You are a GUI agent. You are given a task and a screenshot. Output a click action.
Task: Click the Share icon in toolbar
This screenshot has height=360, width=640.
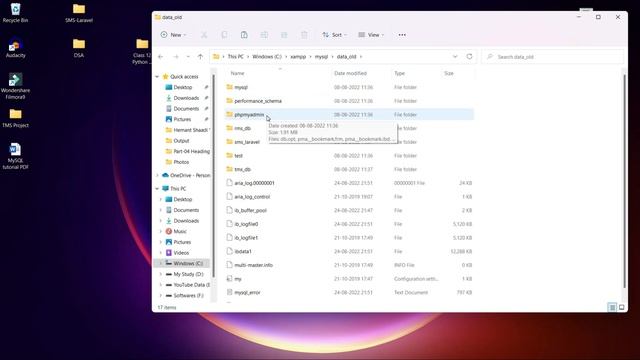(x=284, y=35)
